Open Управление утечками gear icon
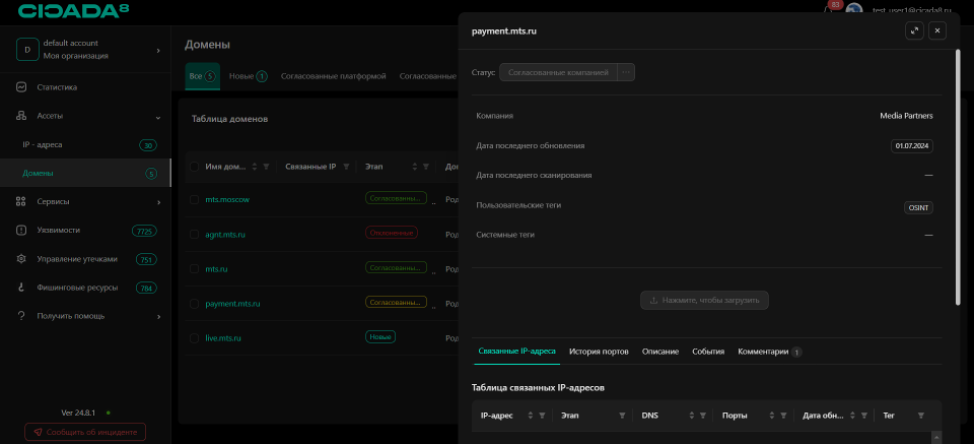The height and width of the screenshot is (445, 974). pos(21,259)
